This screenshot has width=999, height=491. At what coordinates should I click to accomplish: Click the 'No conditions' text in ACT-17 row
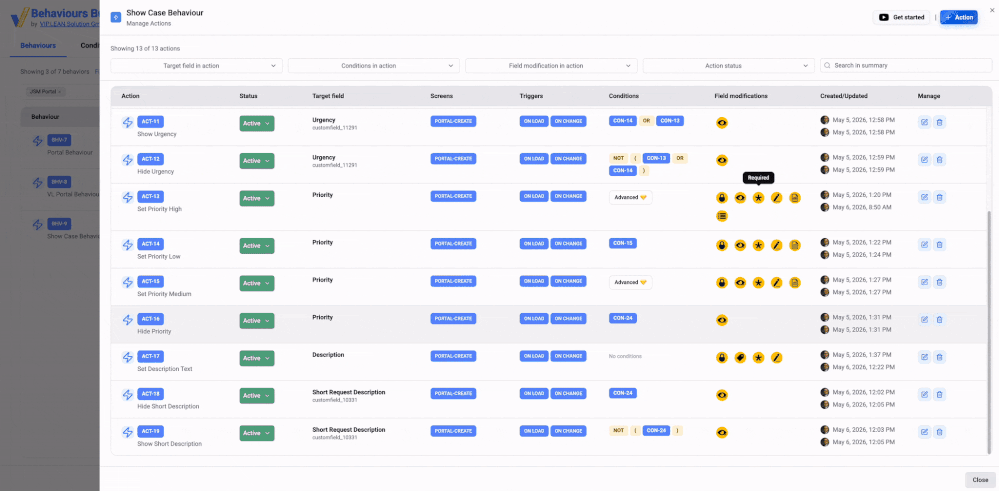(625, 356)
